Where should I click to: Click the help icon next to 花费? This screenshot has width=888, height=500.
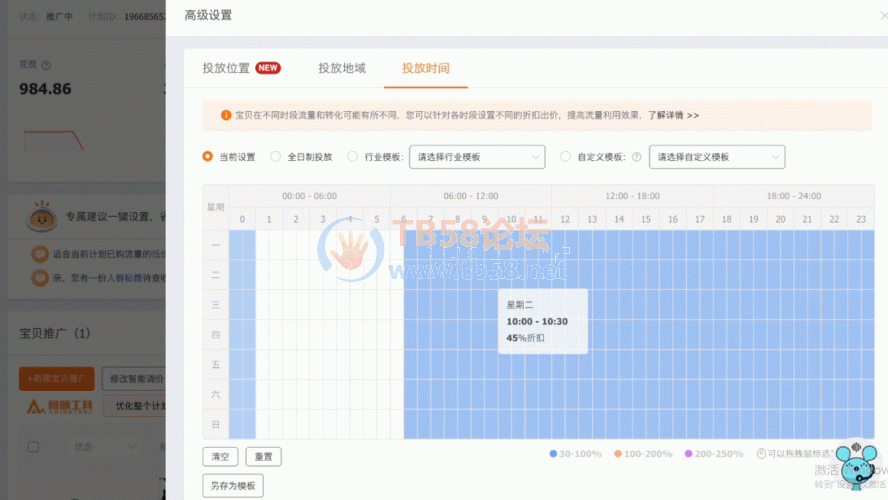46,65
